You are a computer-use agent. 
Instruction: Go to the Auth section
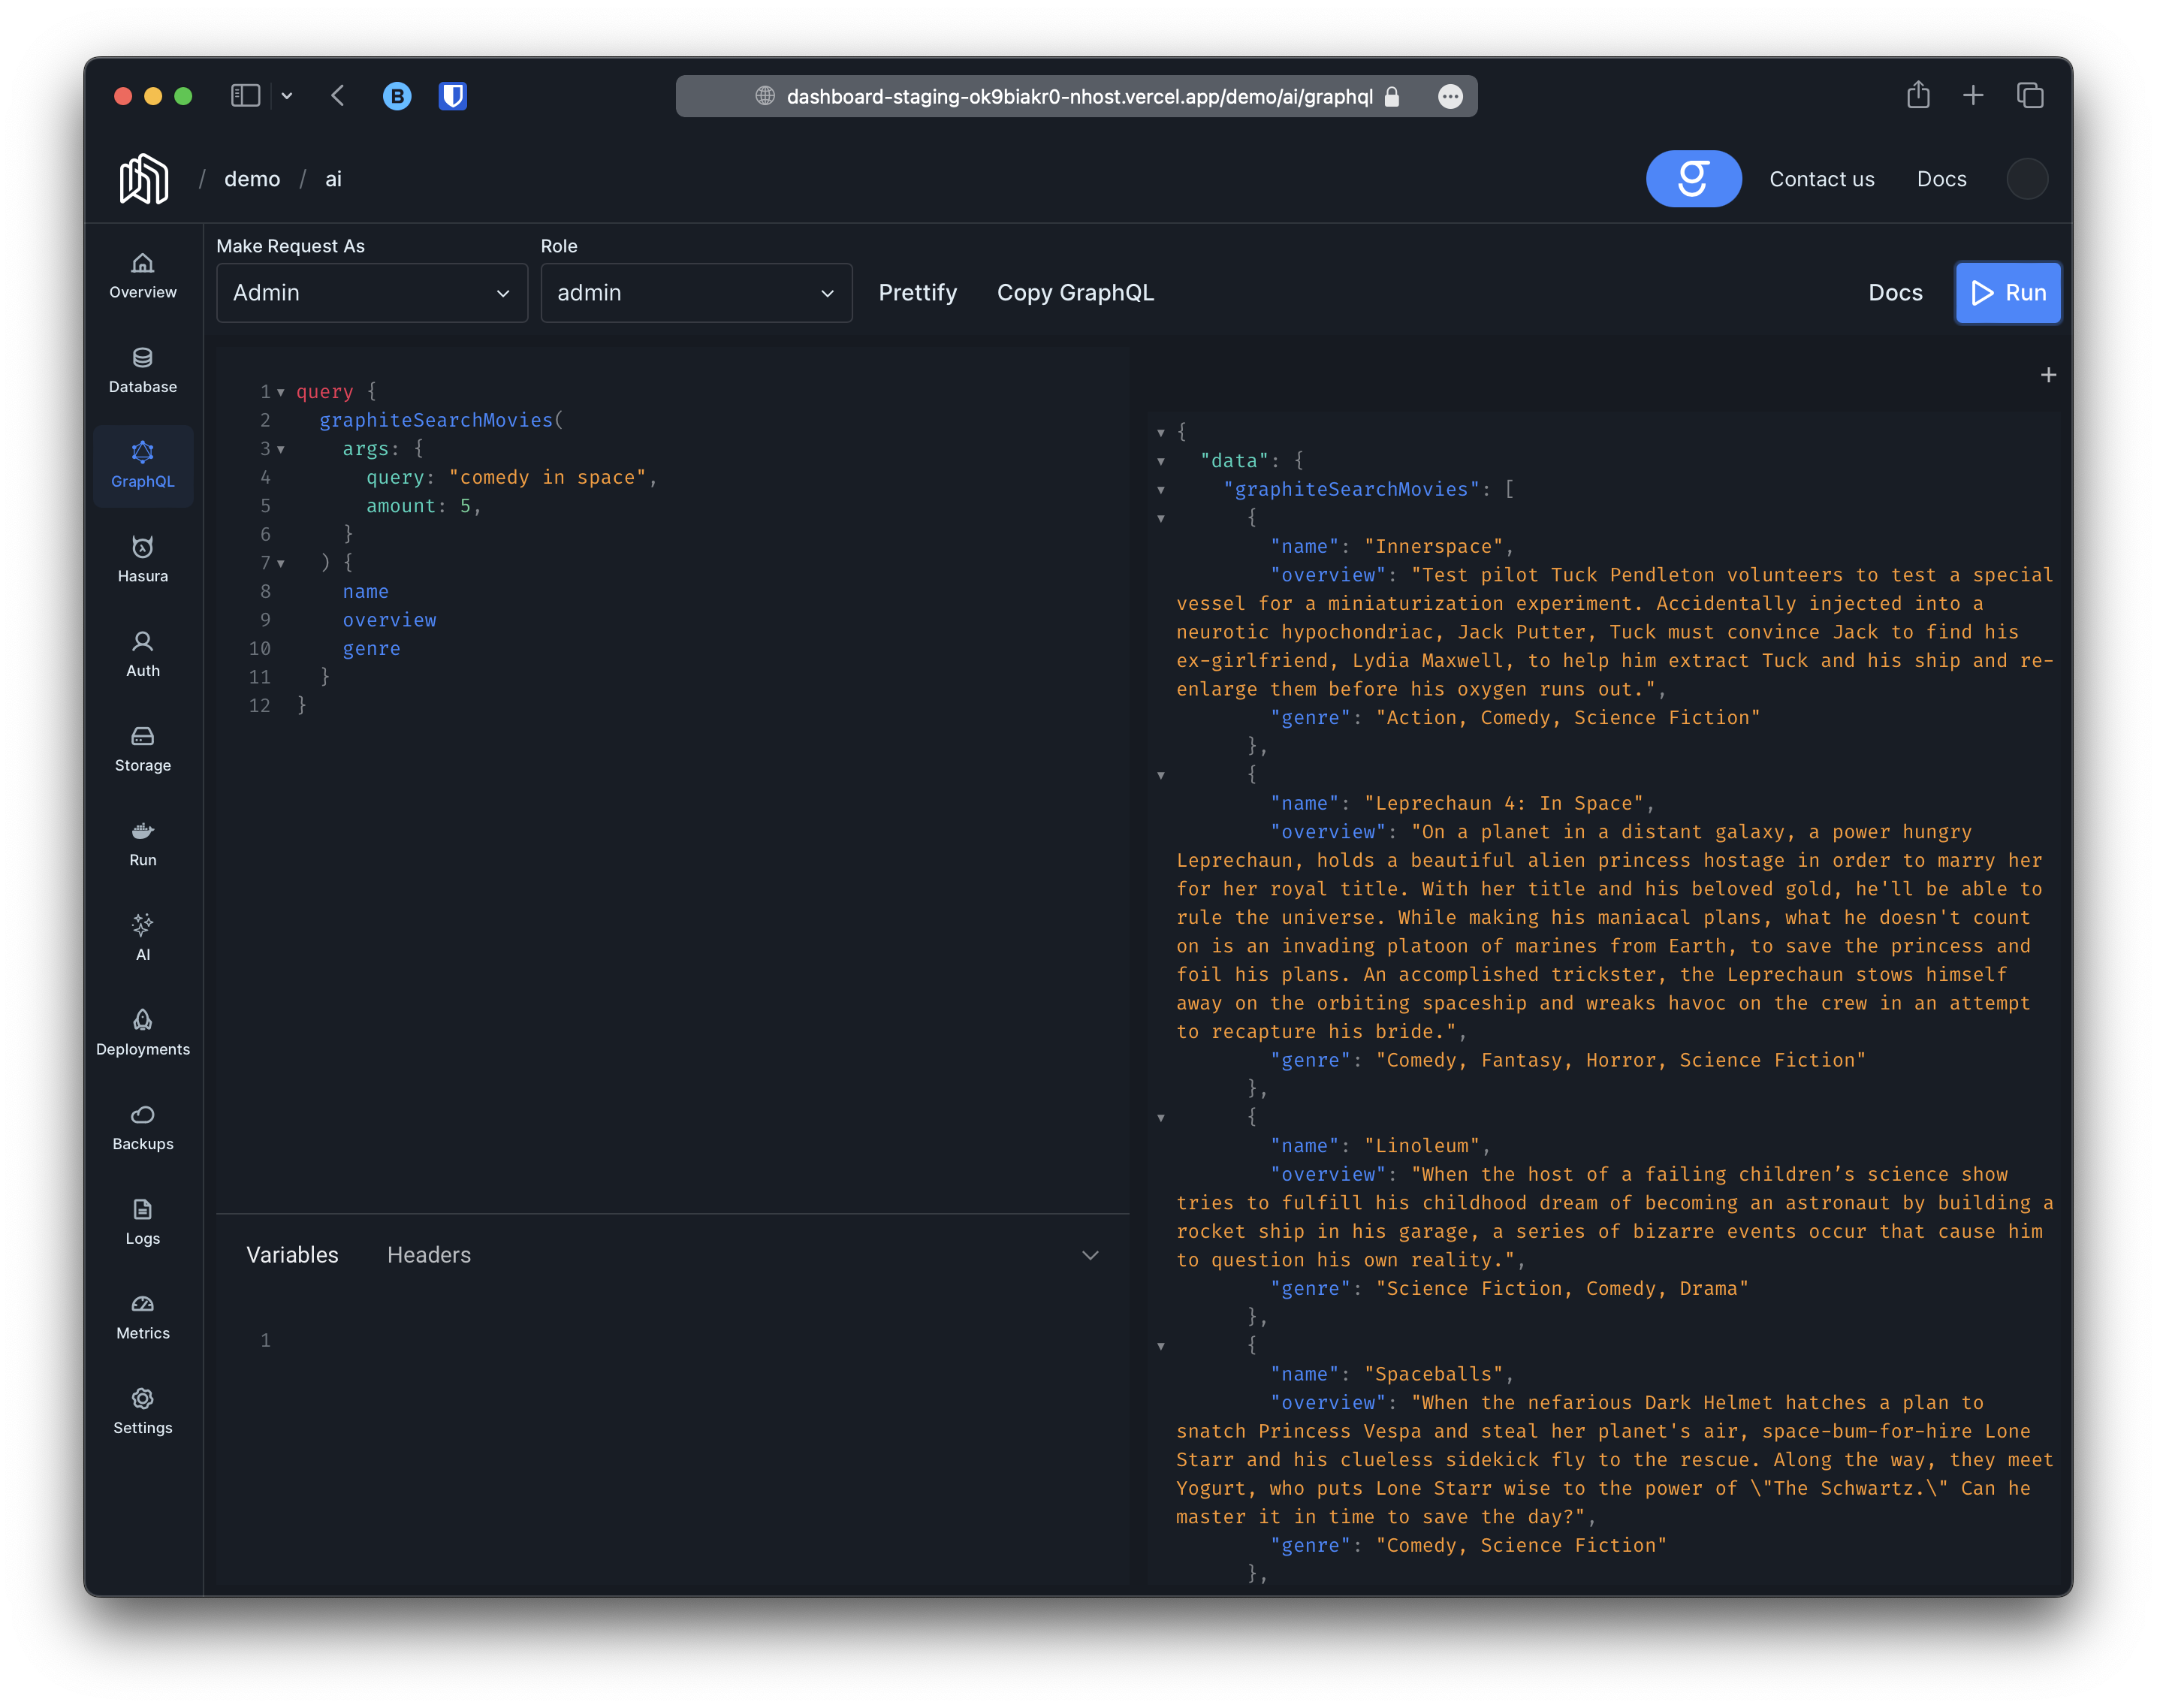point(142,653)
